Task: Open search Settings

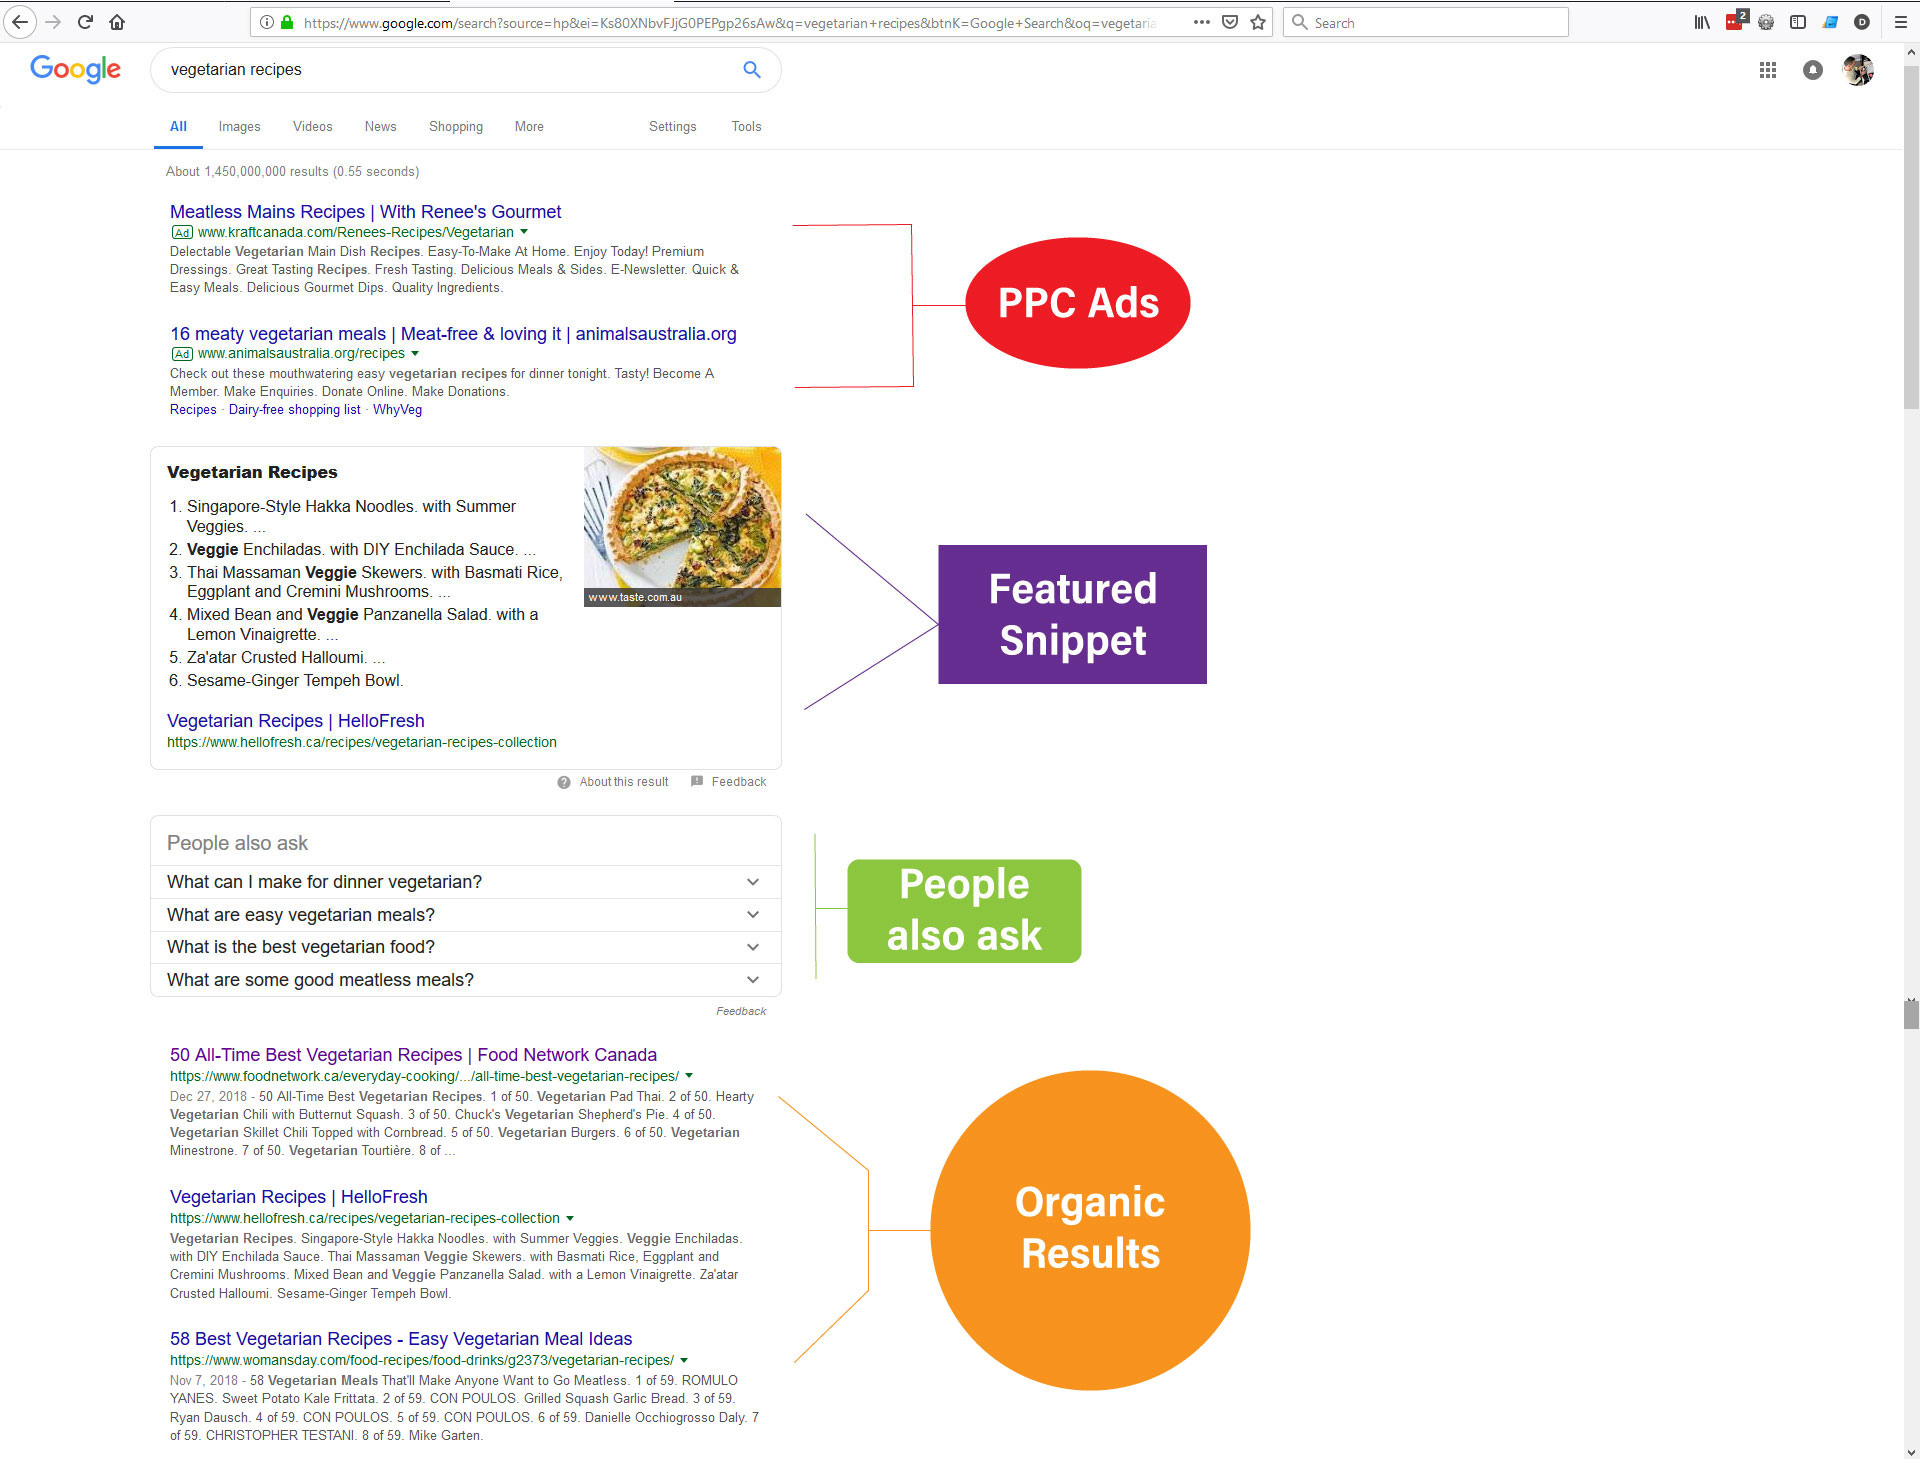Action: coord(672,126)
